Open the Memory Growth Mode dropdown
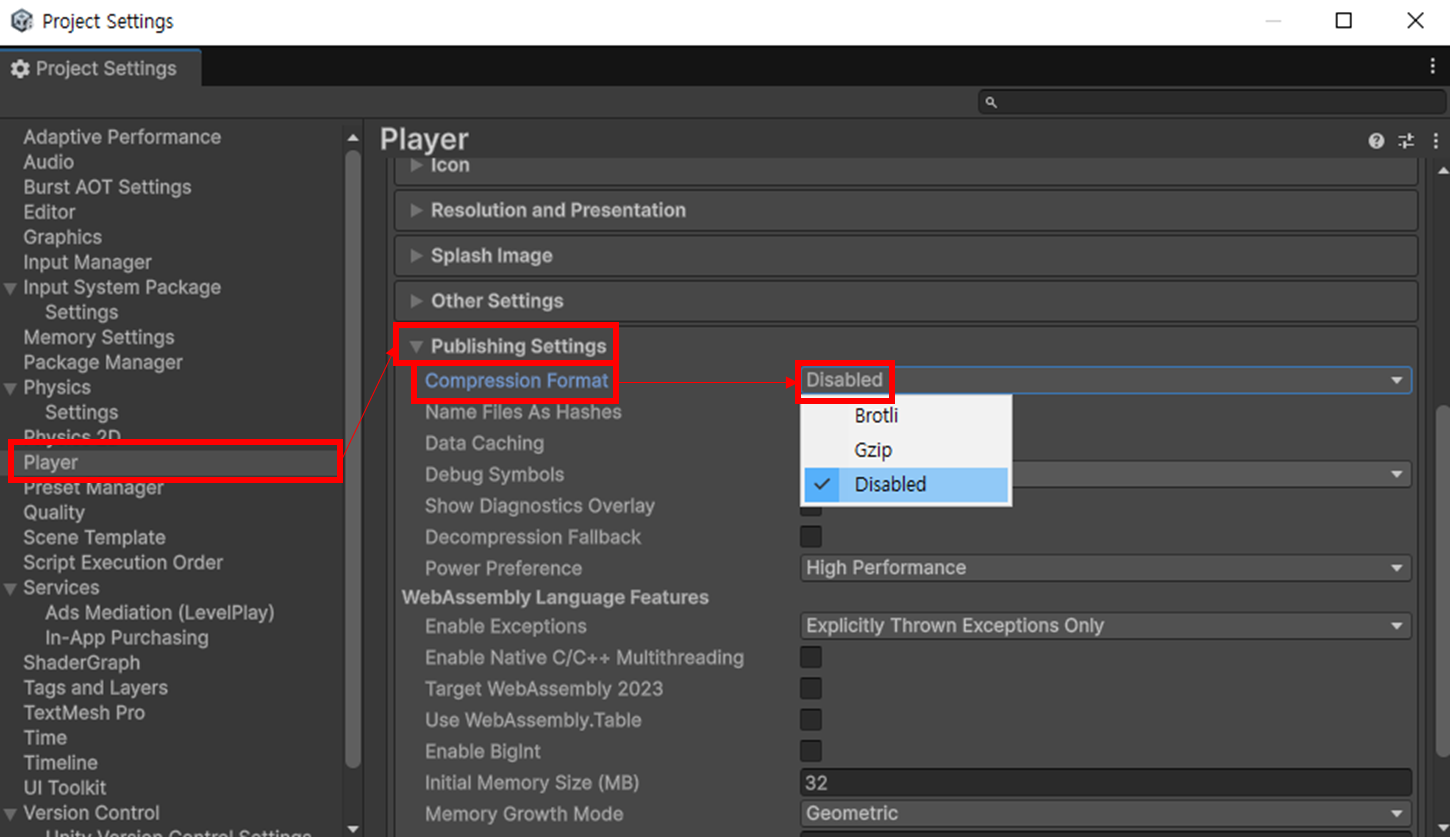 pos(1106,814)
